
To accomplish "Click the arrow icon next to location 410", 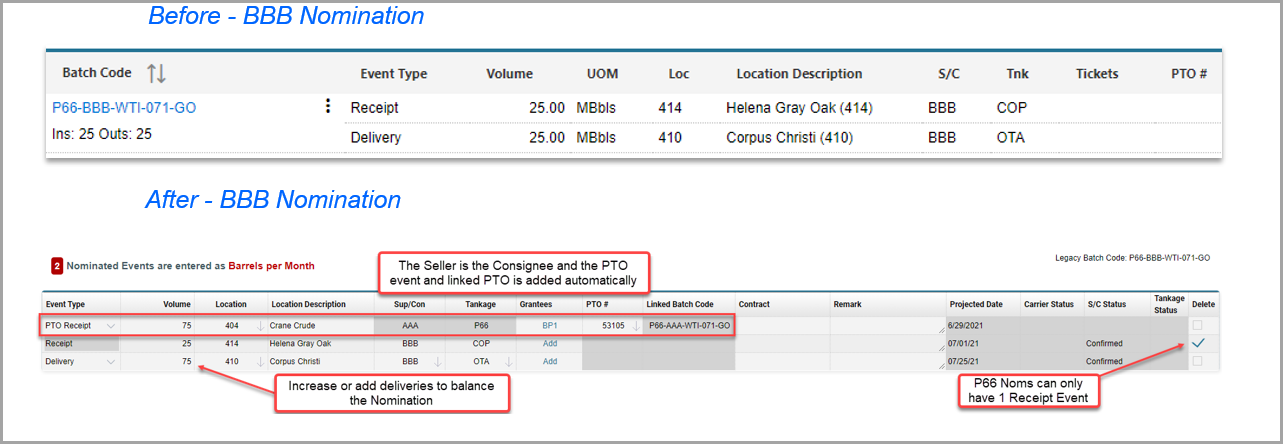I will (258, 361).
